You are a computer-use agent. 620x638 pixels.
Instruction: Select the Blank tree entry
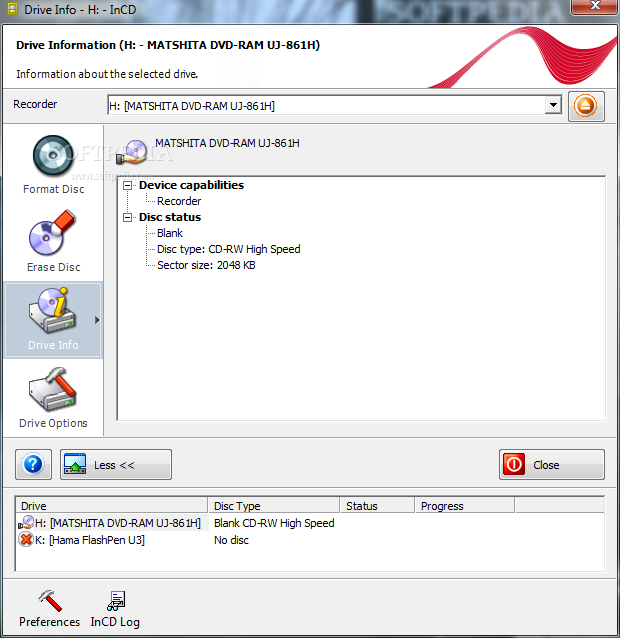point(170,233)
